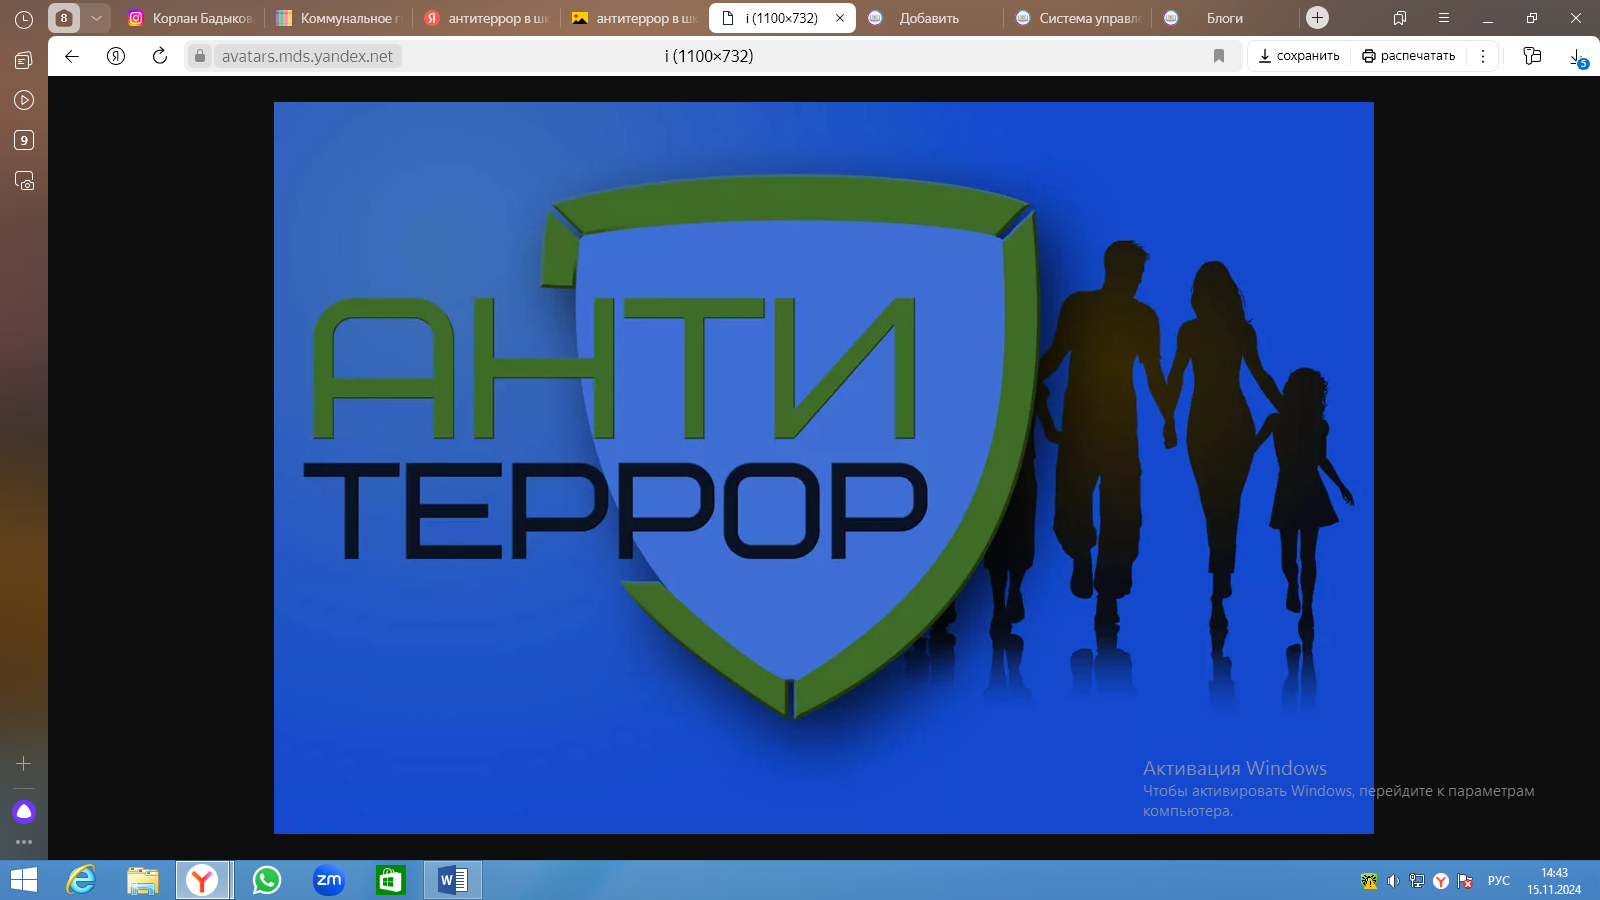1600x900 pixels.
Task: Open the sidebar media player icon
Action: tap(24, 100)
